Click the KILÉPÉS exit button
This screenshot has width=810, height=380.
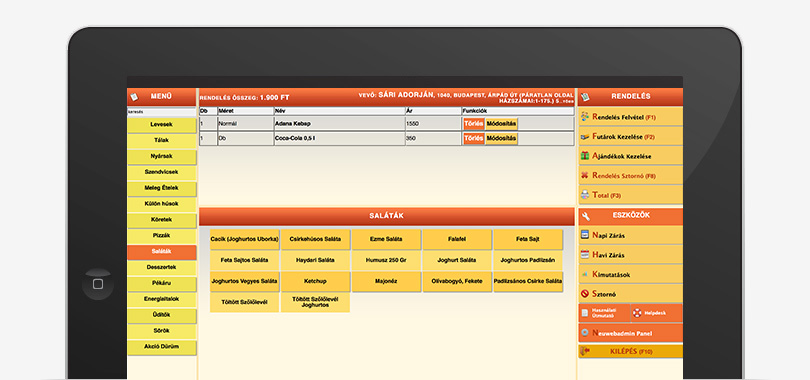click(x=630, y=352)
